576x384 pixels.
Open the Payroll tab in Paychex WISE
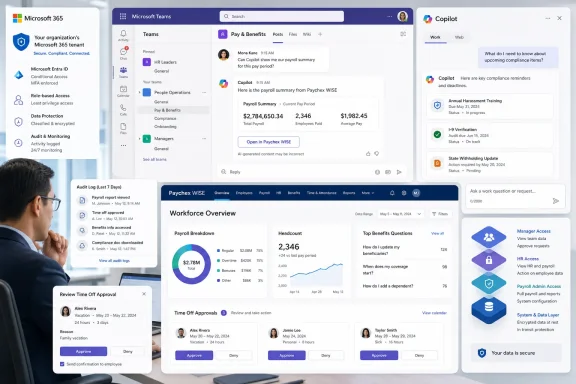[264, 193]
